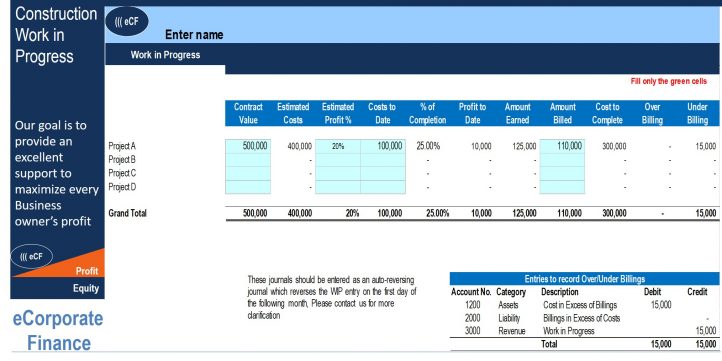Click the Under Billing column header

pyautogui.click(x=697, y=113)
